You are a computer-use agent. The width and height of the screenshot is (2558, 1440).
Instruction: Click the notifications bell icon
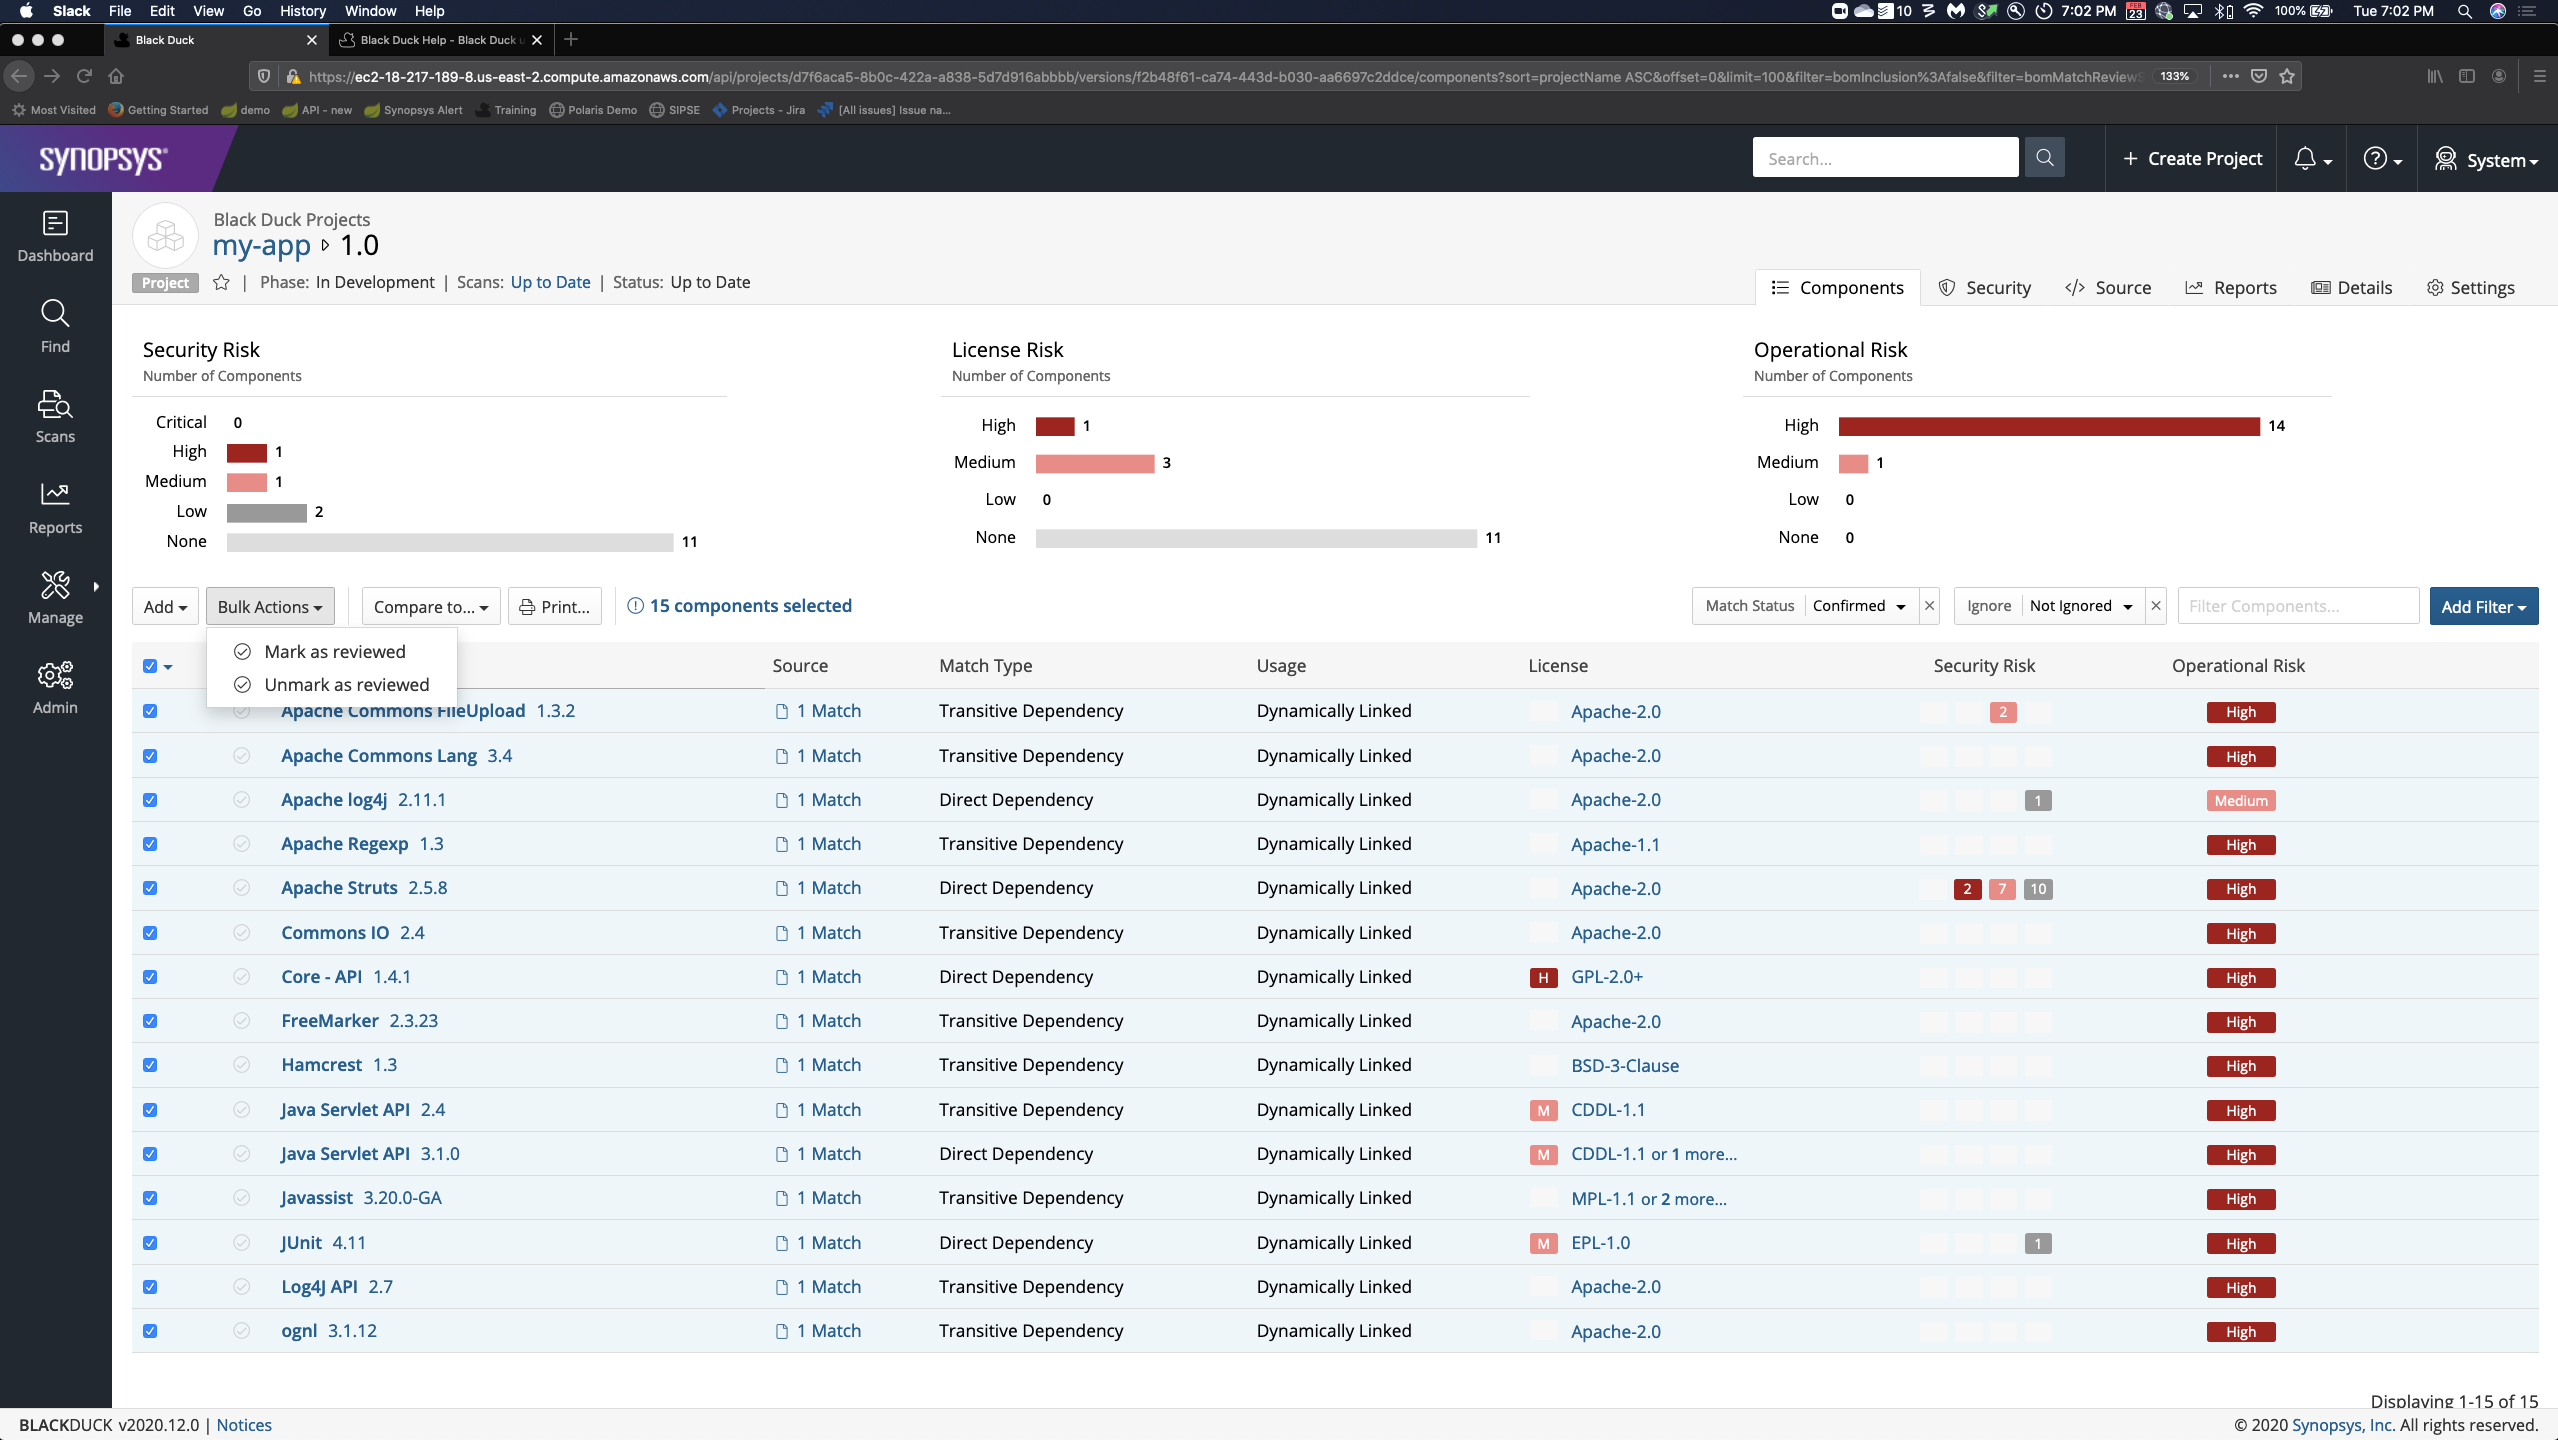tap(2304, 159)
